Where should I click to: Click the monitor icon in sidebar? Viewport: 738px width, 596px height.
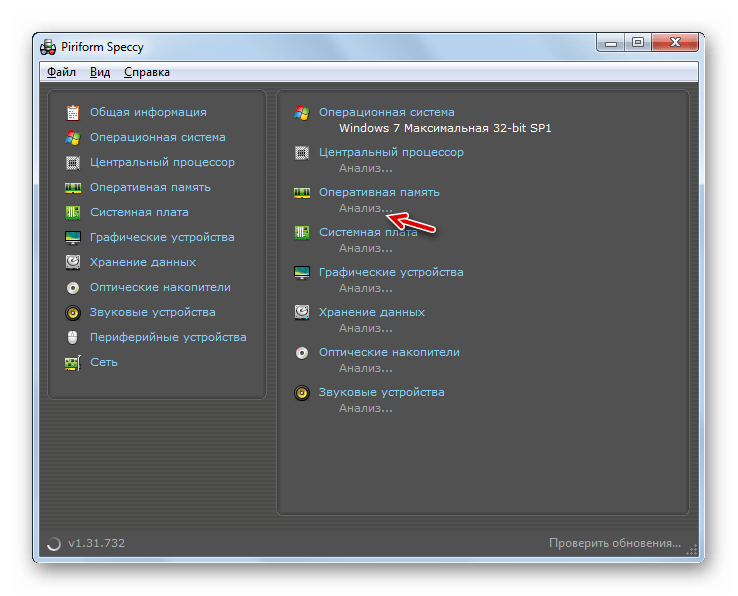click(73, 237)
